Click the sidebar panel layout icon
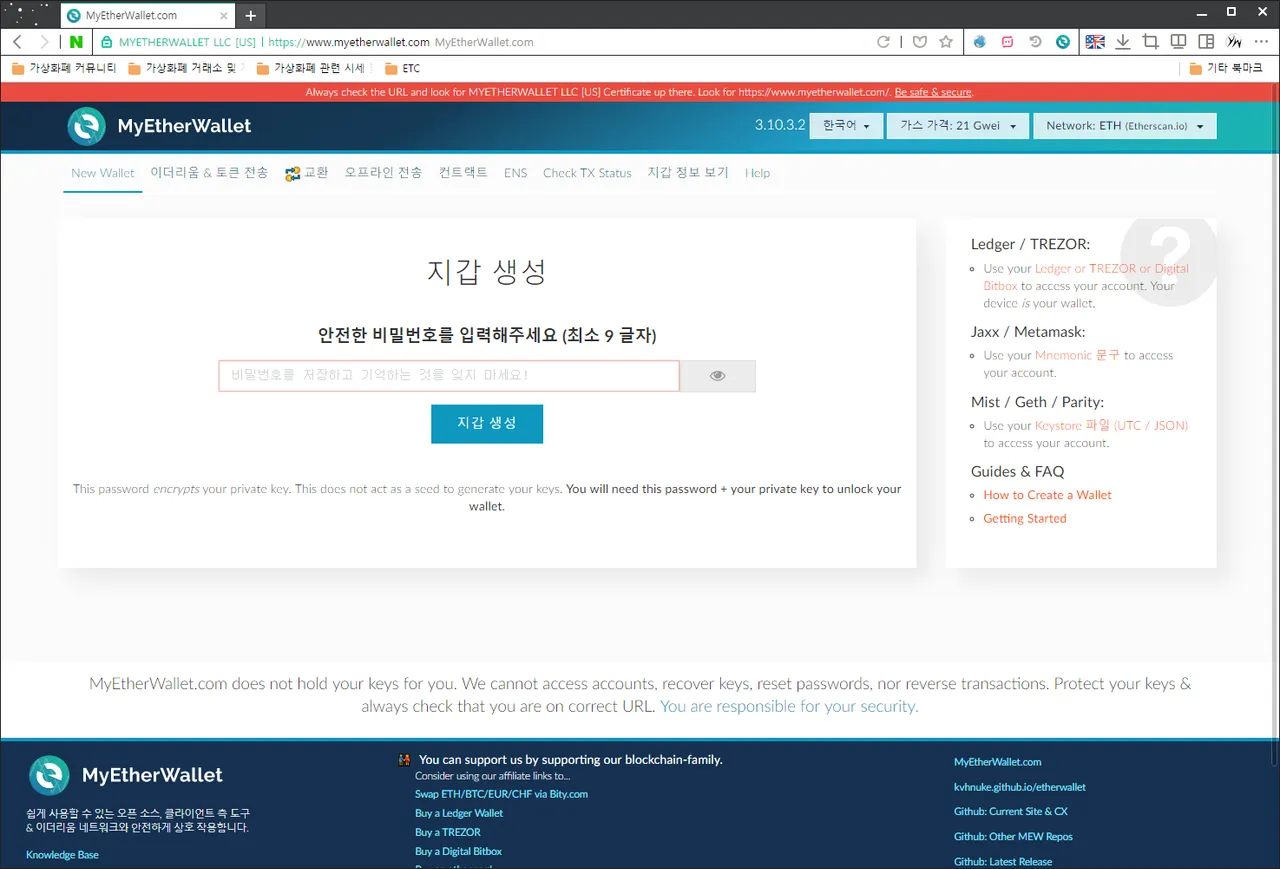 point(1207,42)
